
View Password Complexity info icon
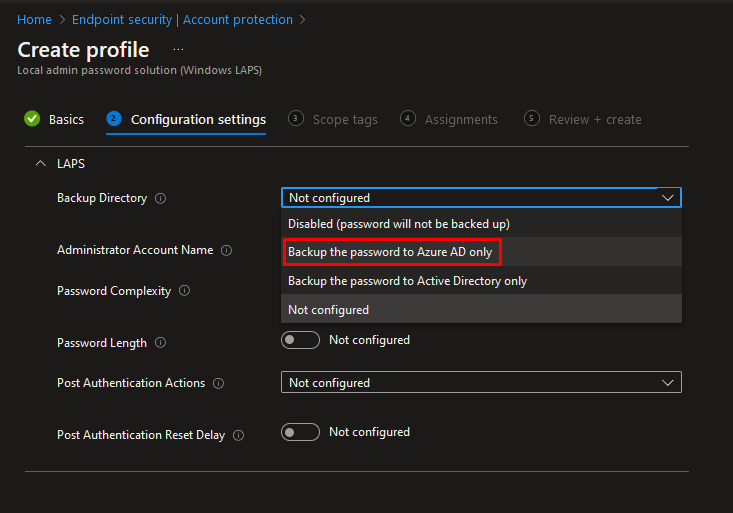click(185, 290)
